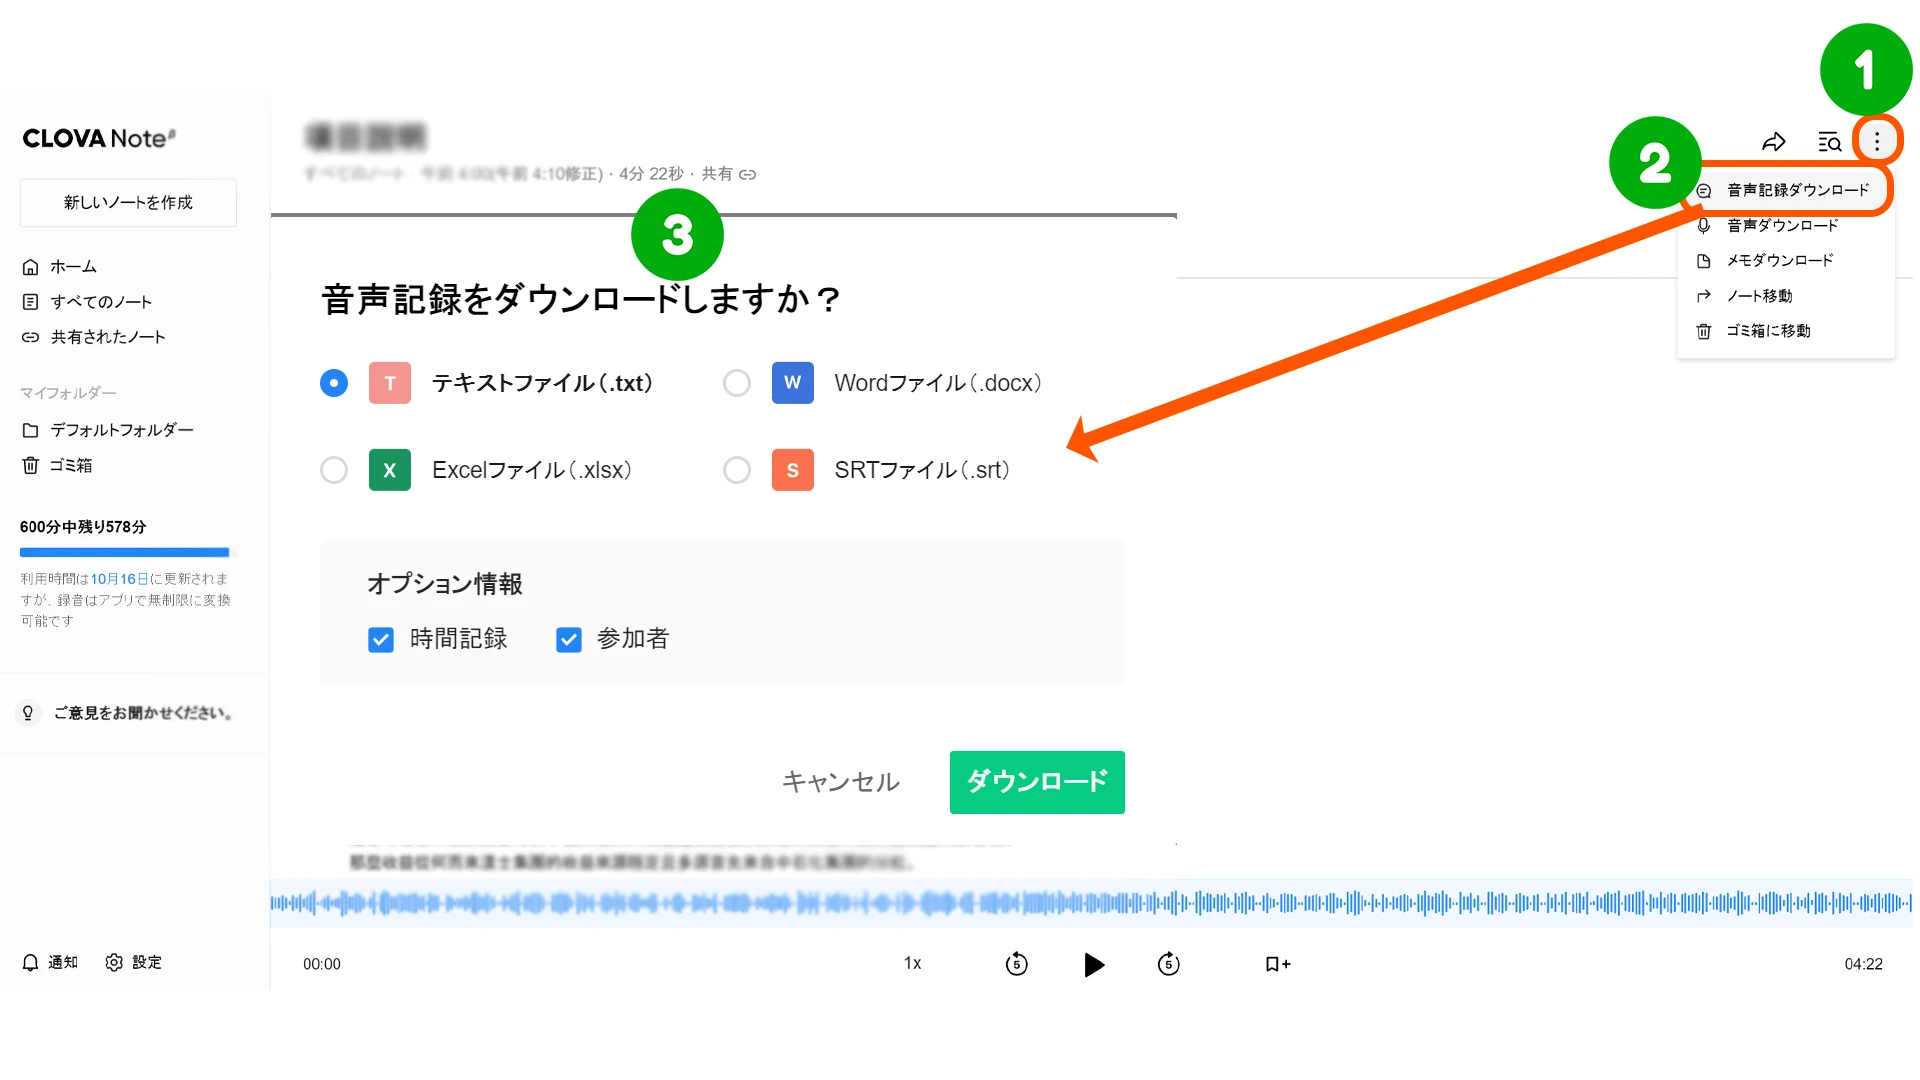Click the マイフォルダー section label
This screenshot has height=1080, width=1920.
68,393
